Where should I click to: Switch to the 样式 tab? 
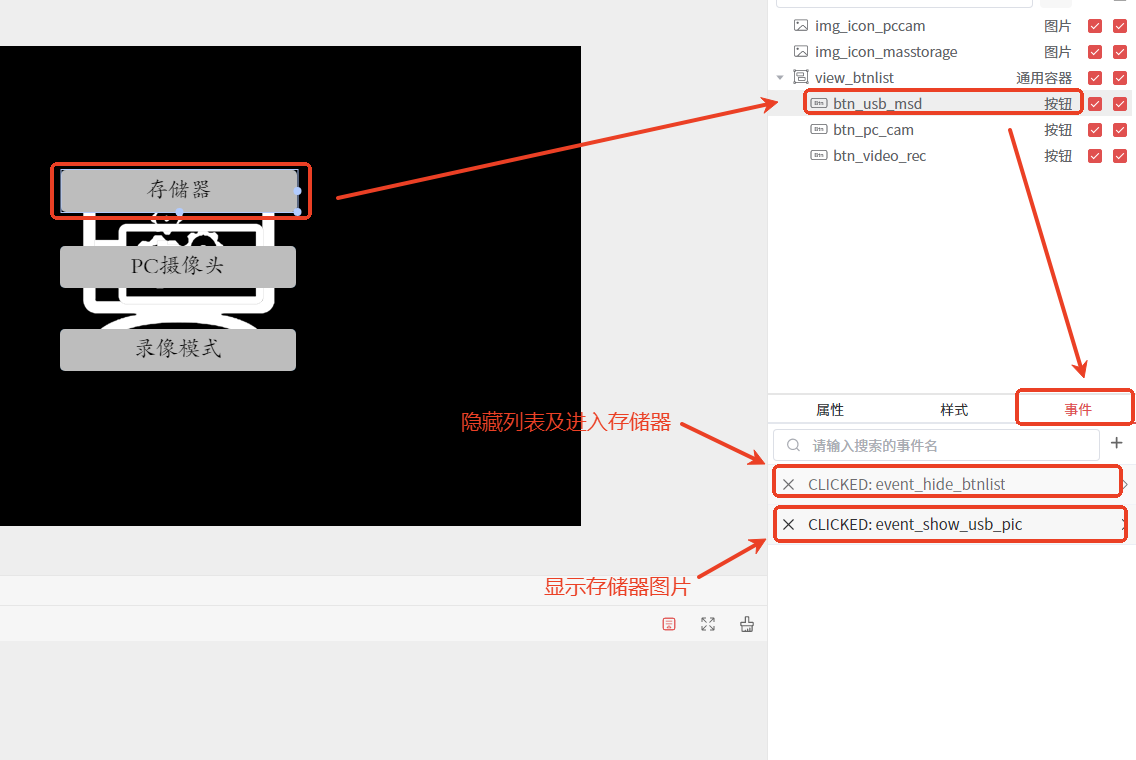click(x=954, y=410)
